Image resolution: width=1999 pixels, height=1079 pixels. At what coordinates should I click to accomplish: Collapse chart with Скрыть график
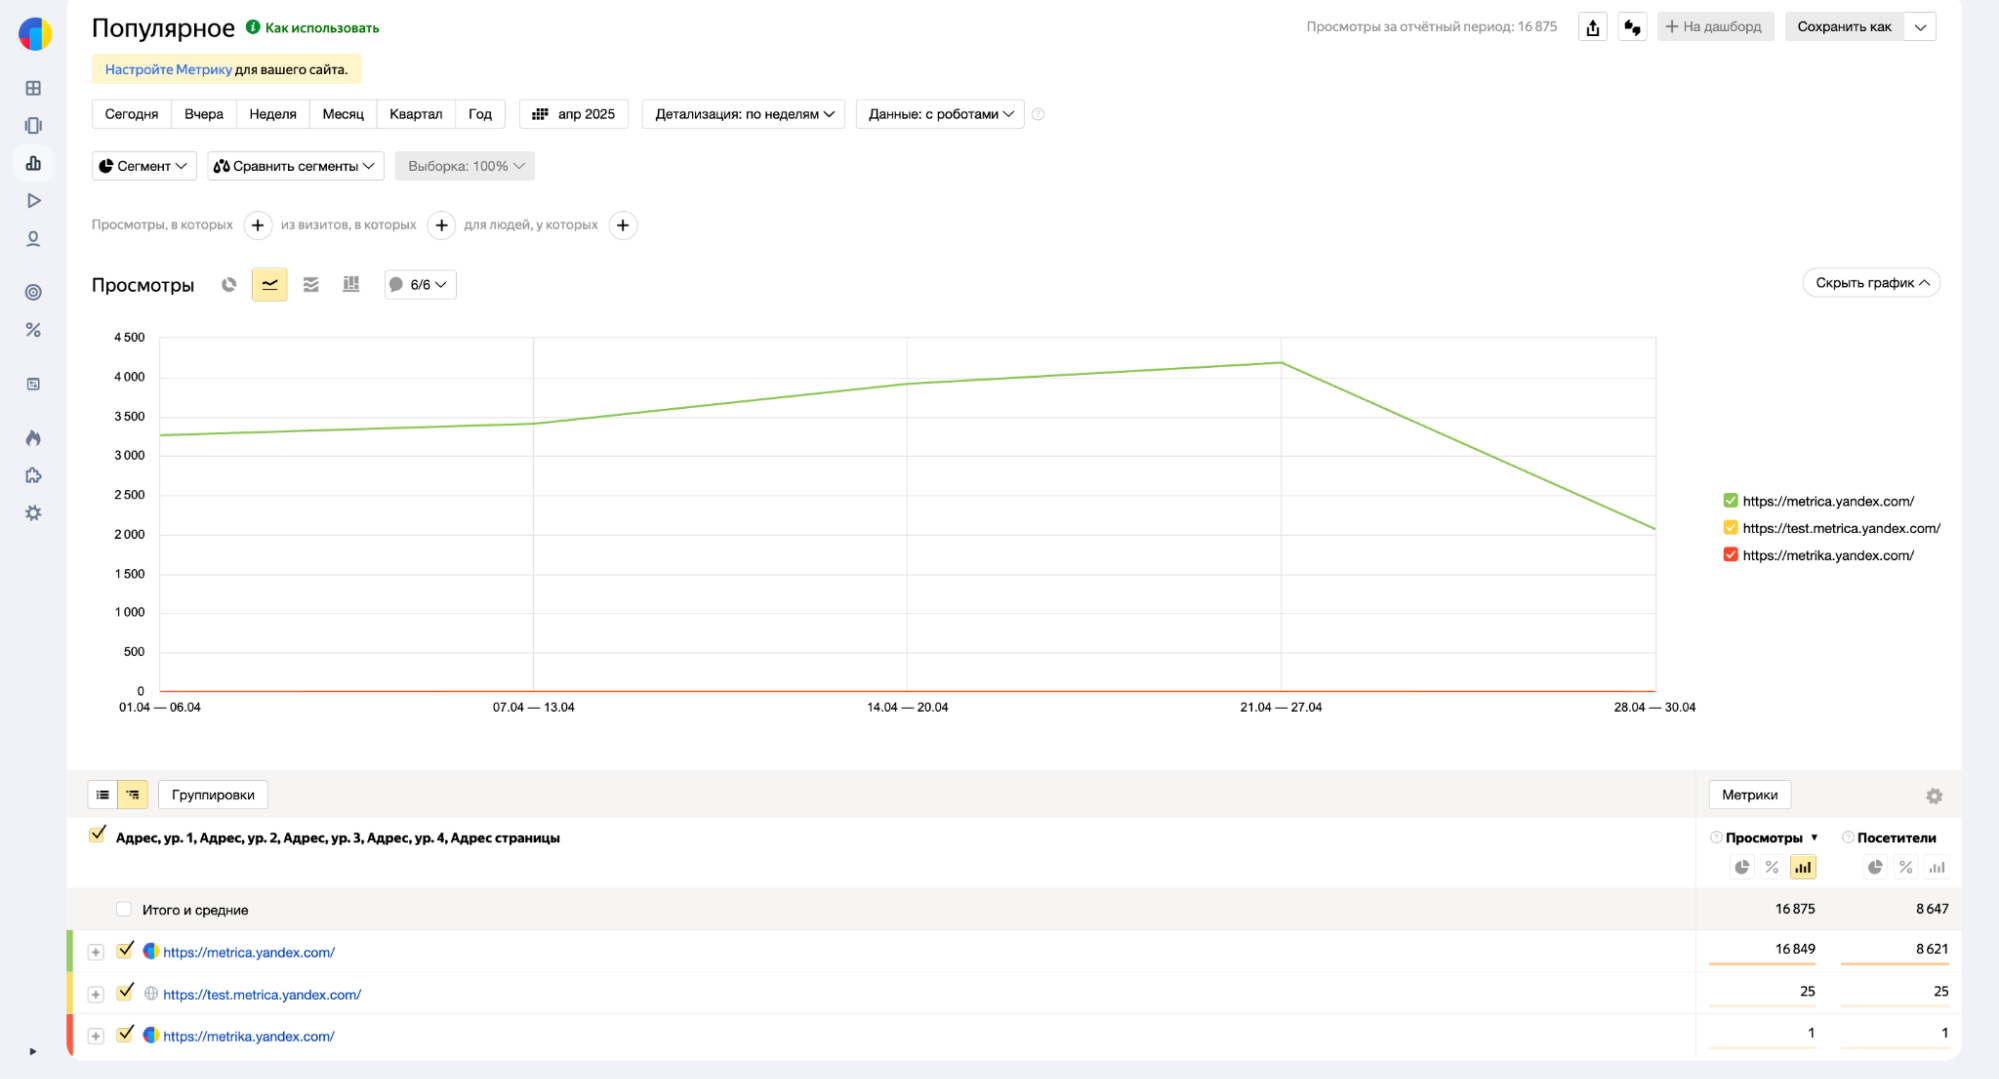point(1872,283)
